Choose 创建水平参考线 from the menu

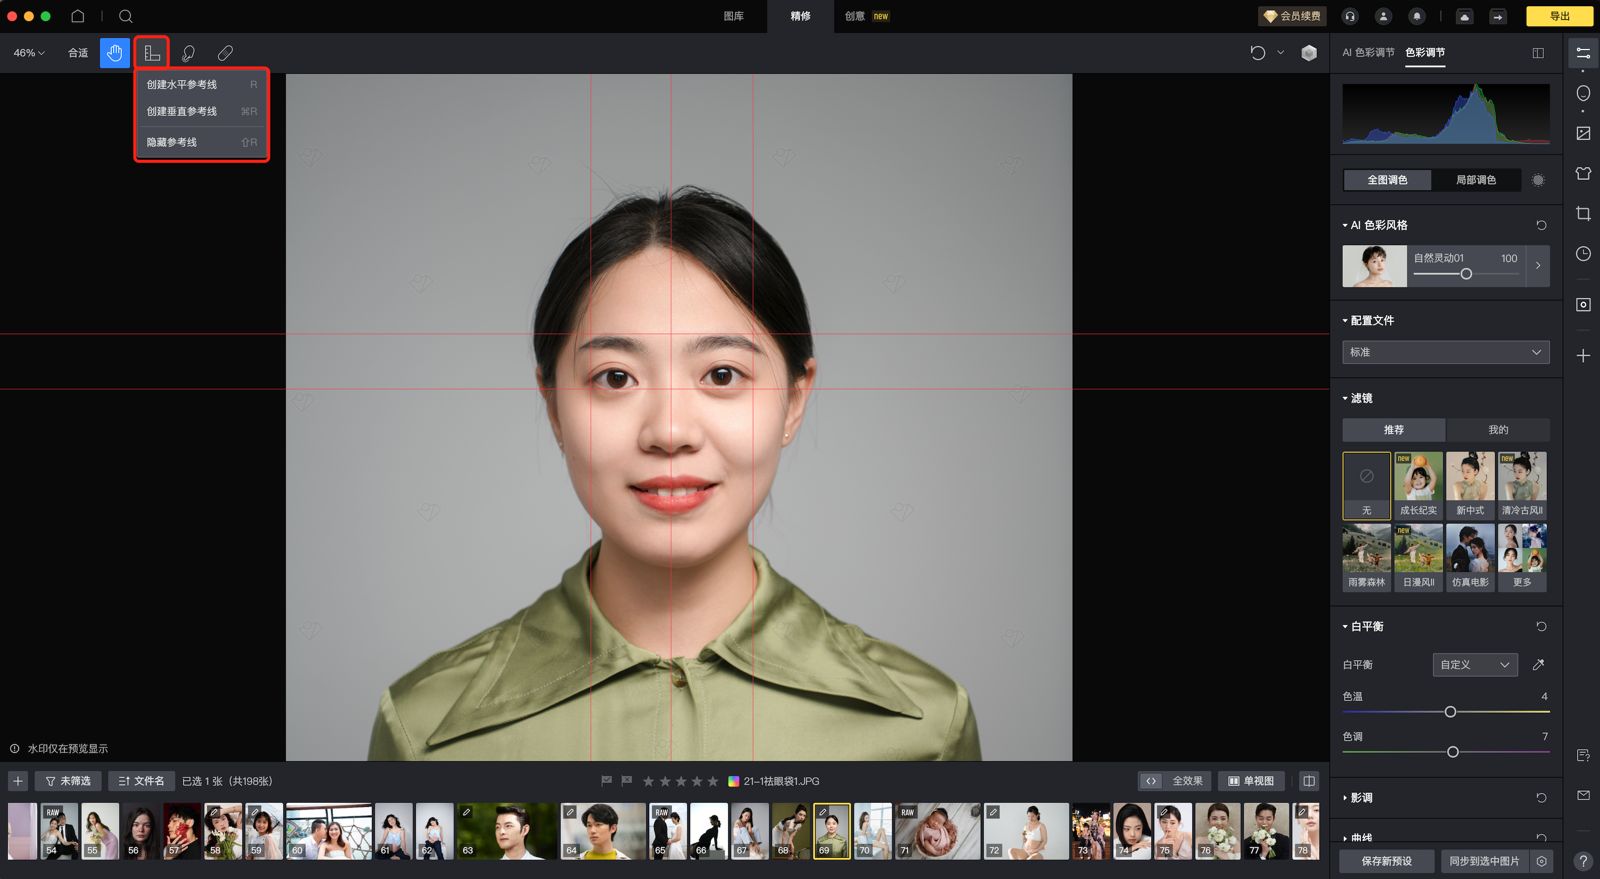pyautogui.click(x=182, y=85)
